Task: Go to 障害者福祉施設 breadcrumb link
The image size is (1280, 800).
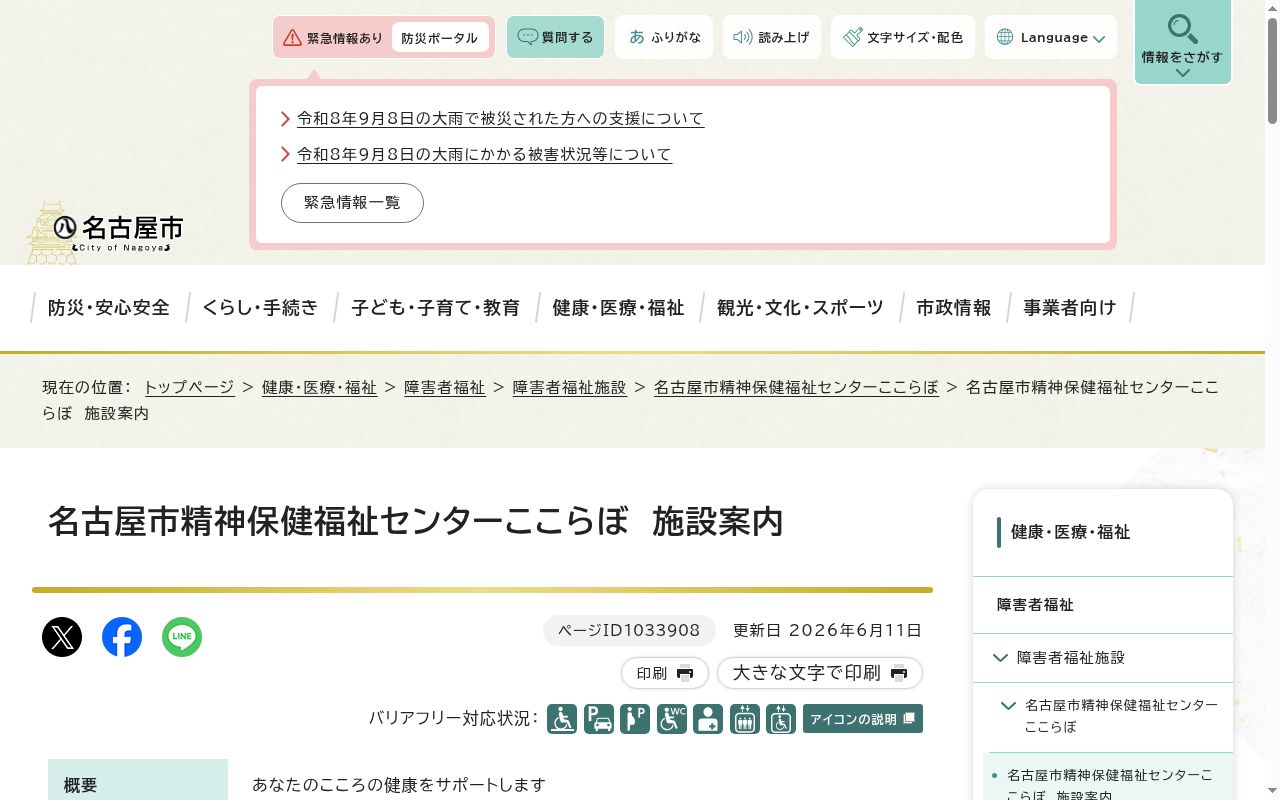Action: click(570, 387)
